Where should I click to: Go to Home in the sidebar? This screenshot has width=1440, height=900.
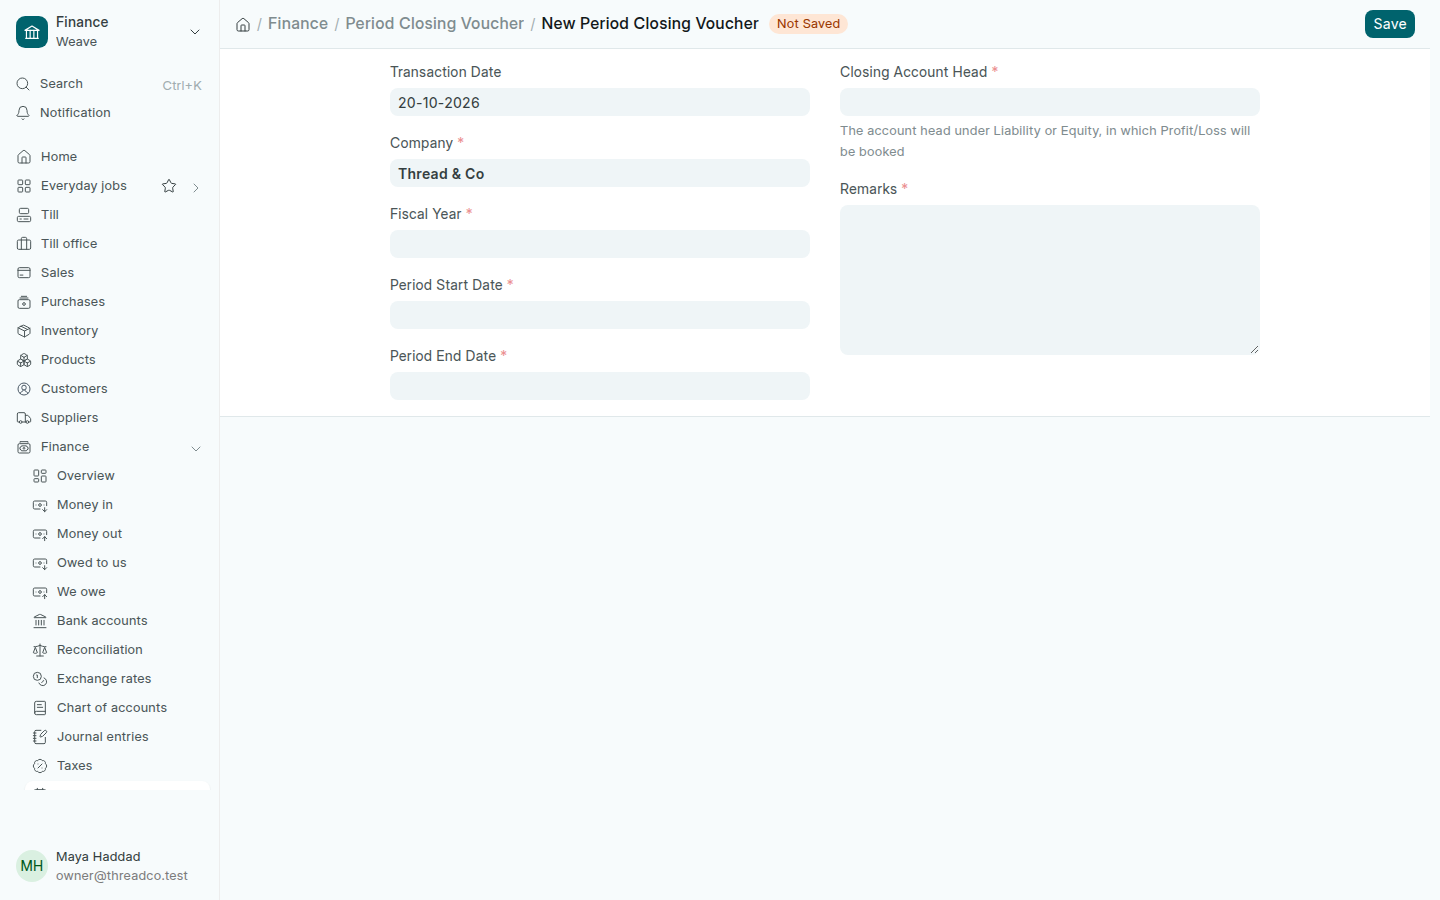coord(109,157)
